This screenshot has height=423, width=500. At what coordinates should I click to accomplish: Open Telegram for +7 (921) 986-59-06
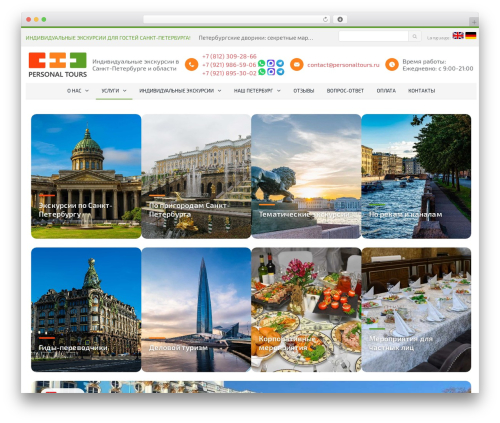280,63
